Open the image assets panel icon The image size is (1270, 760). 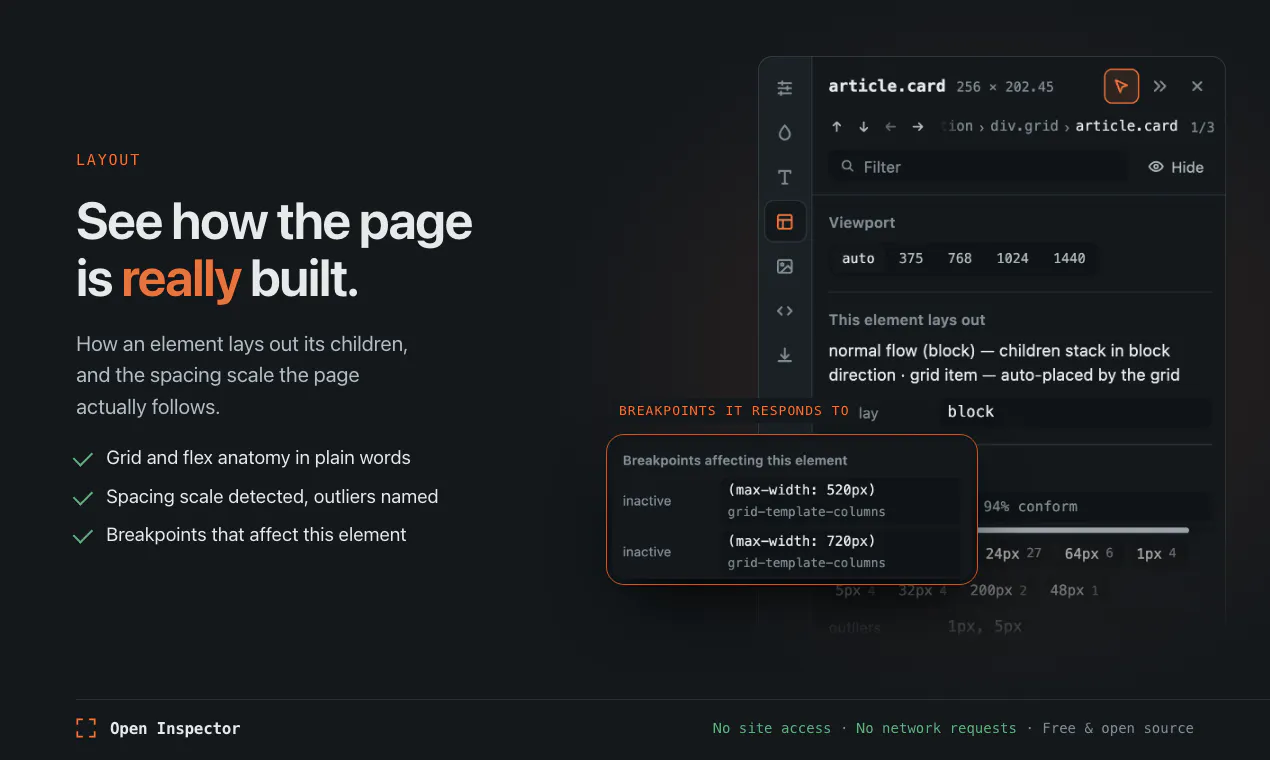click(x=785, y=266)
